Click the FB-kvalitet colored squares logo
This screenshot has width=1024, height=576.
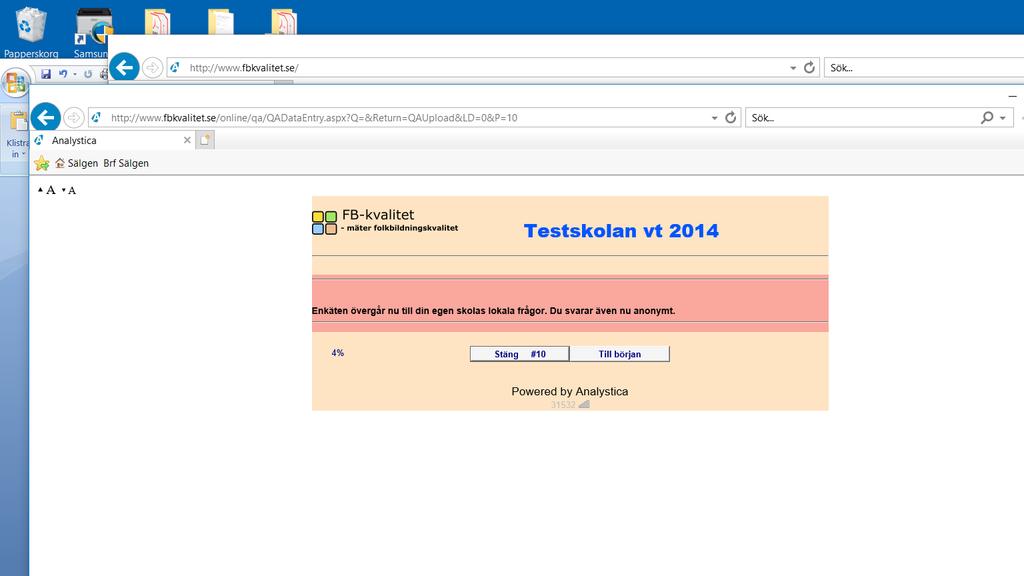pos(324,223)
